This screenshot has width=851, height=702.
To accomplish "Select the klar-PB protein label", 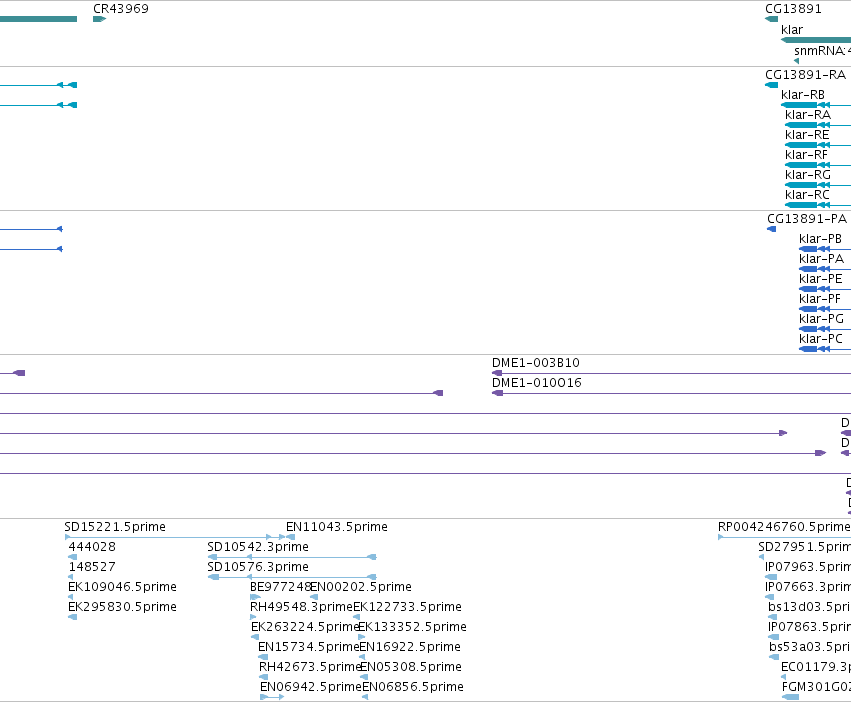I will [821, 239].
